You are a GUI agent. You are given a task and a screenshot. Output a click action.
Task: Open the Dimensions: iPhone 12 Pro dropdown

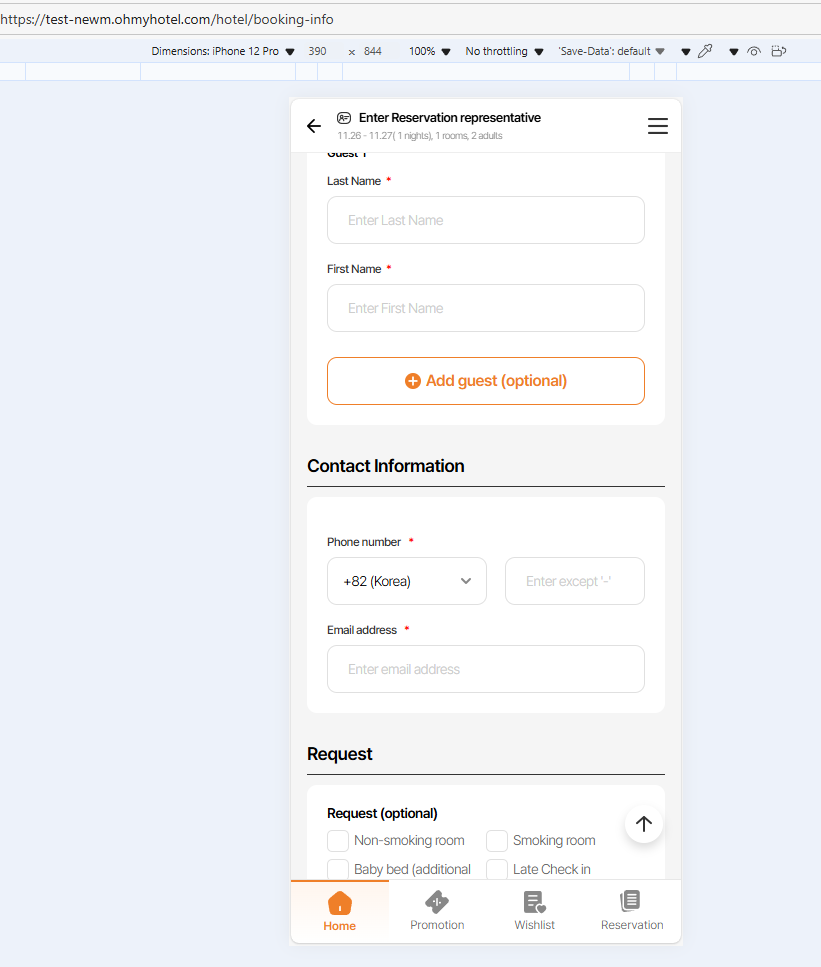223,51
